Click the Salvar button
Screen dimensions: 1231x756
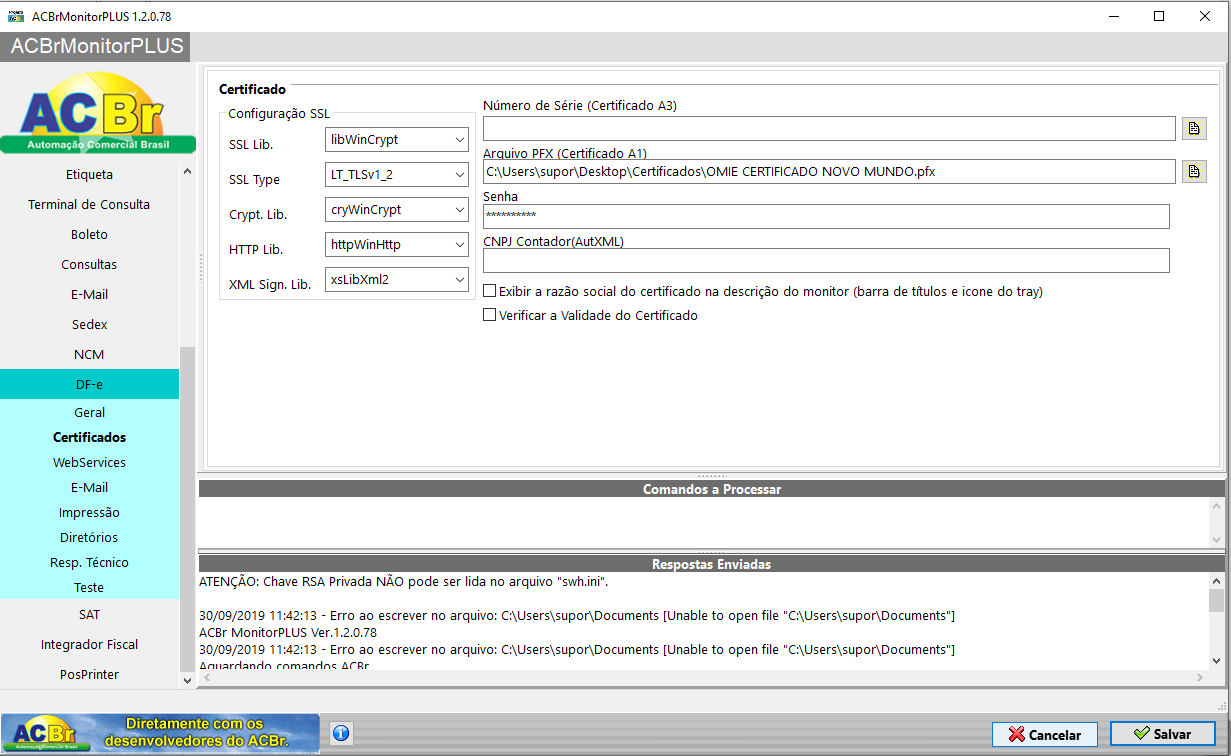coord(1163,734)
